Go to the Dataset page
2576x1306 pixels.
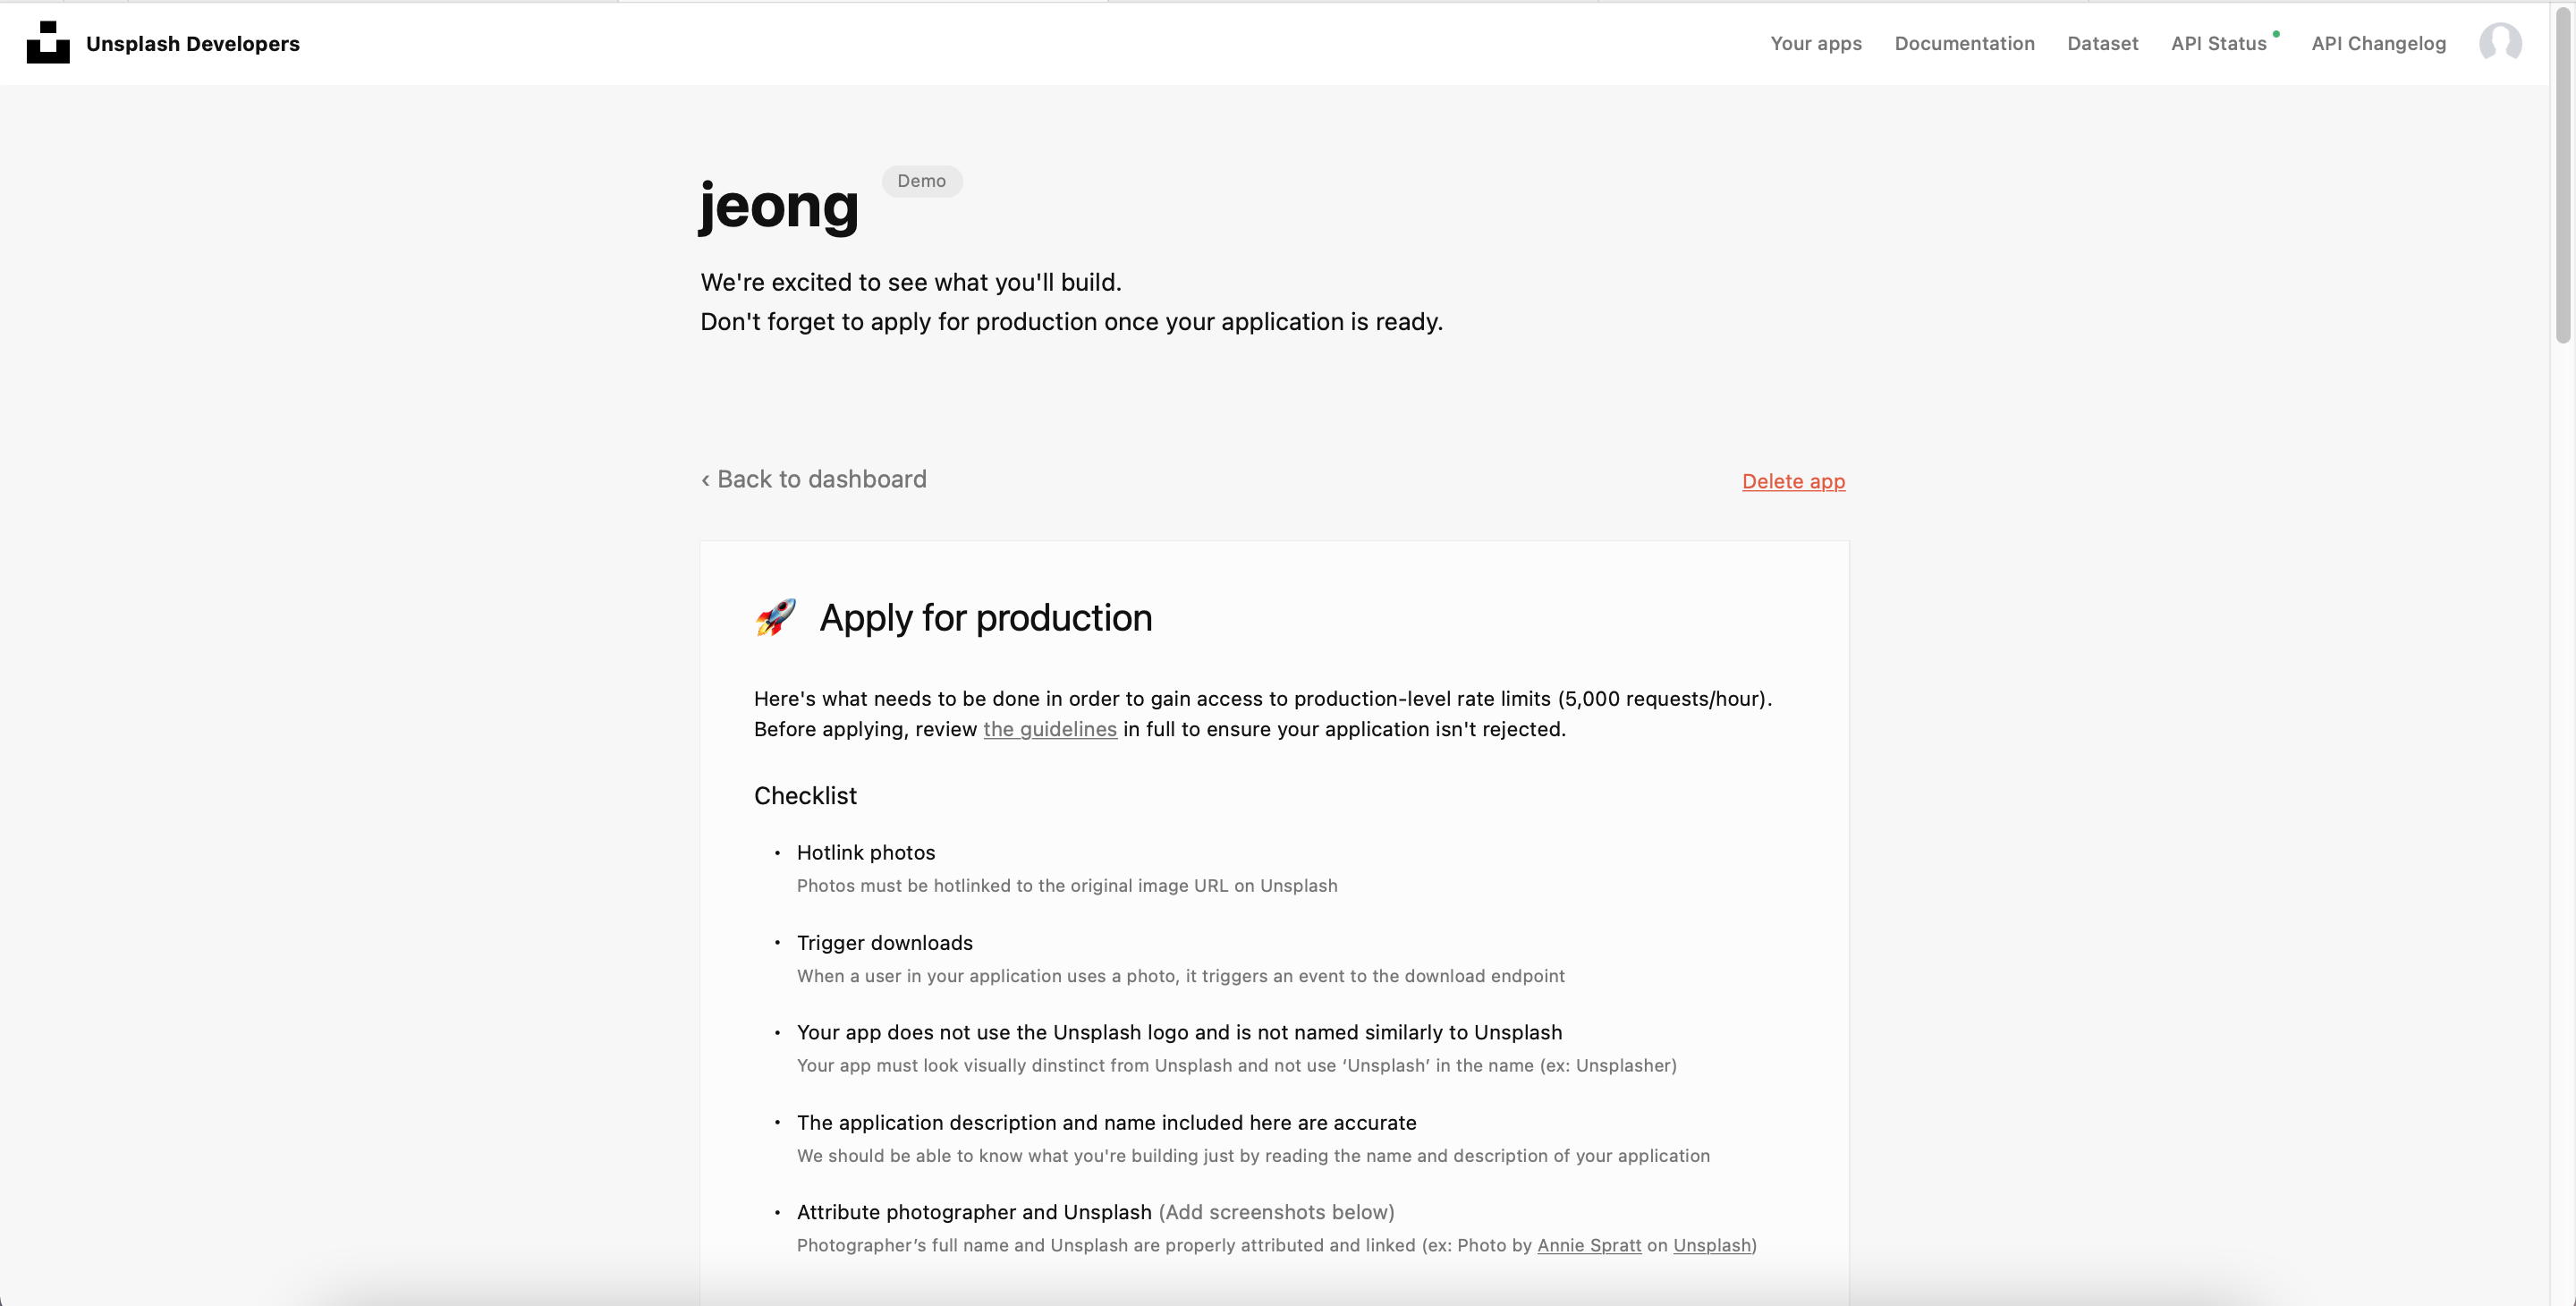click(2102, 43)
